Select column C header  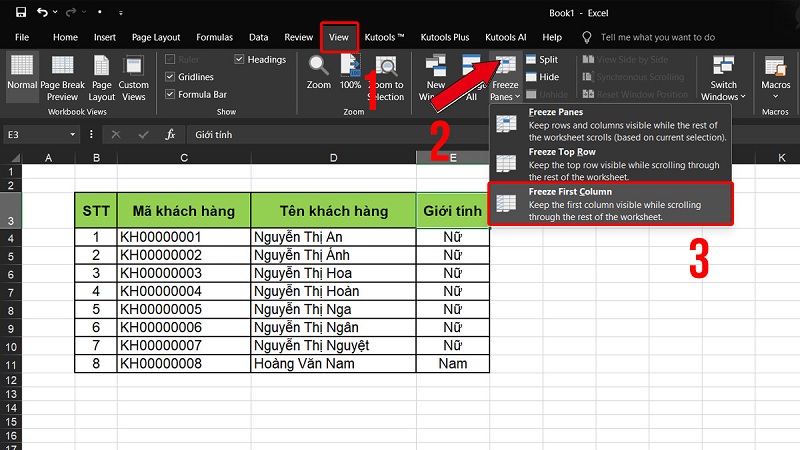184,158
